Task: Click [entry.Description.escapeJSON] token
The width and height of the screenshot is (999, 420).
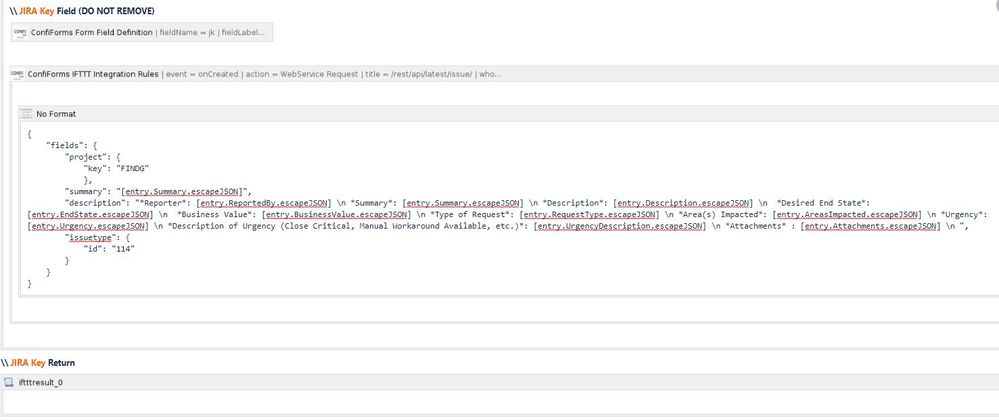Action: pyautogui.click(x=683, y=203)
